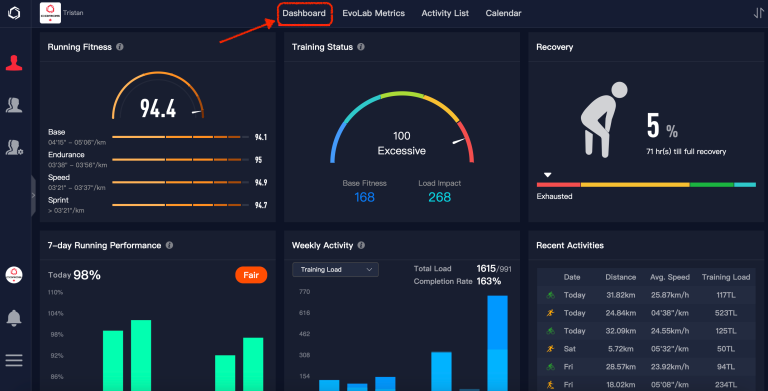This screenshot has height=391, width=768.
Task: Open the EvoLab Metrics tab
Action: pos(374,13)
